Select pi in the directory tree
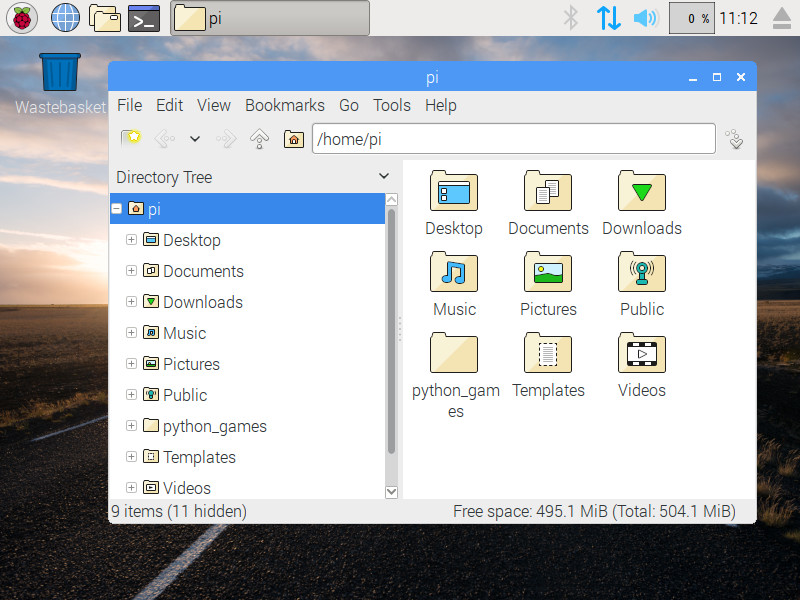This screenshot has height=600, width=800. click(247, 209)
